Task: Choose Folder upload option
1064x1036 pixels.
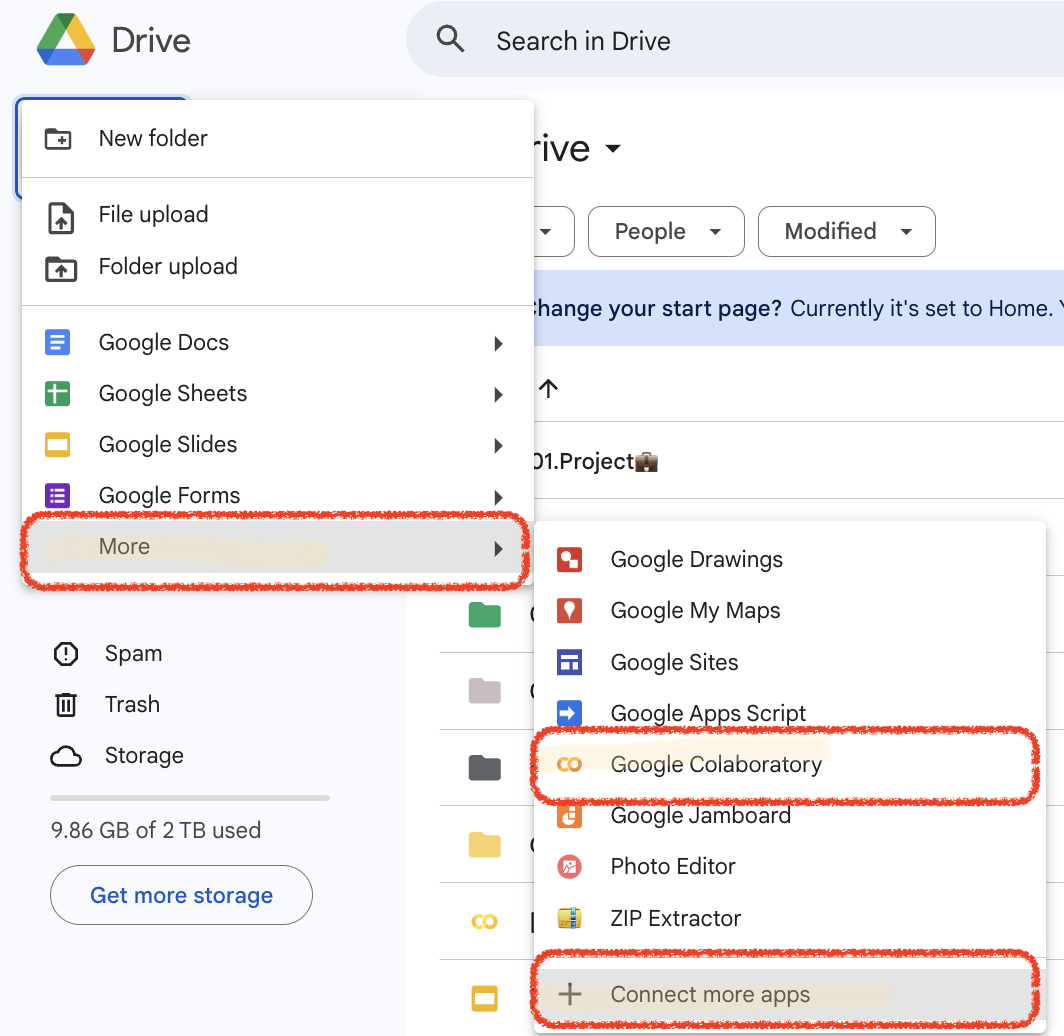Action: 278,267
